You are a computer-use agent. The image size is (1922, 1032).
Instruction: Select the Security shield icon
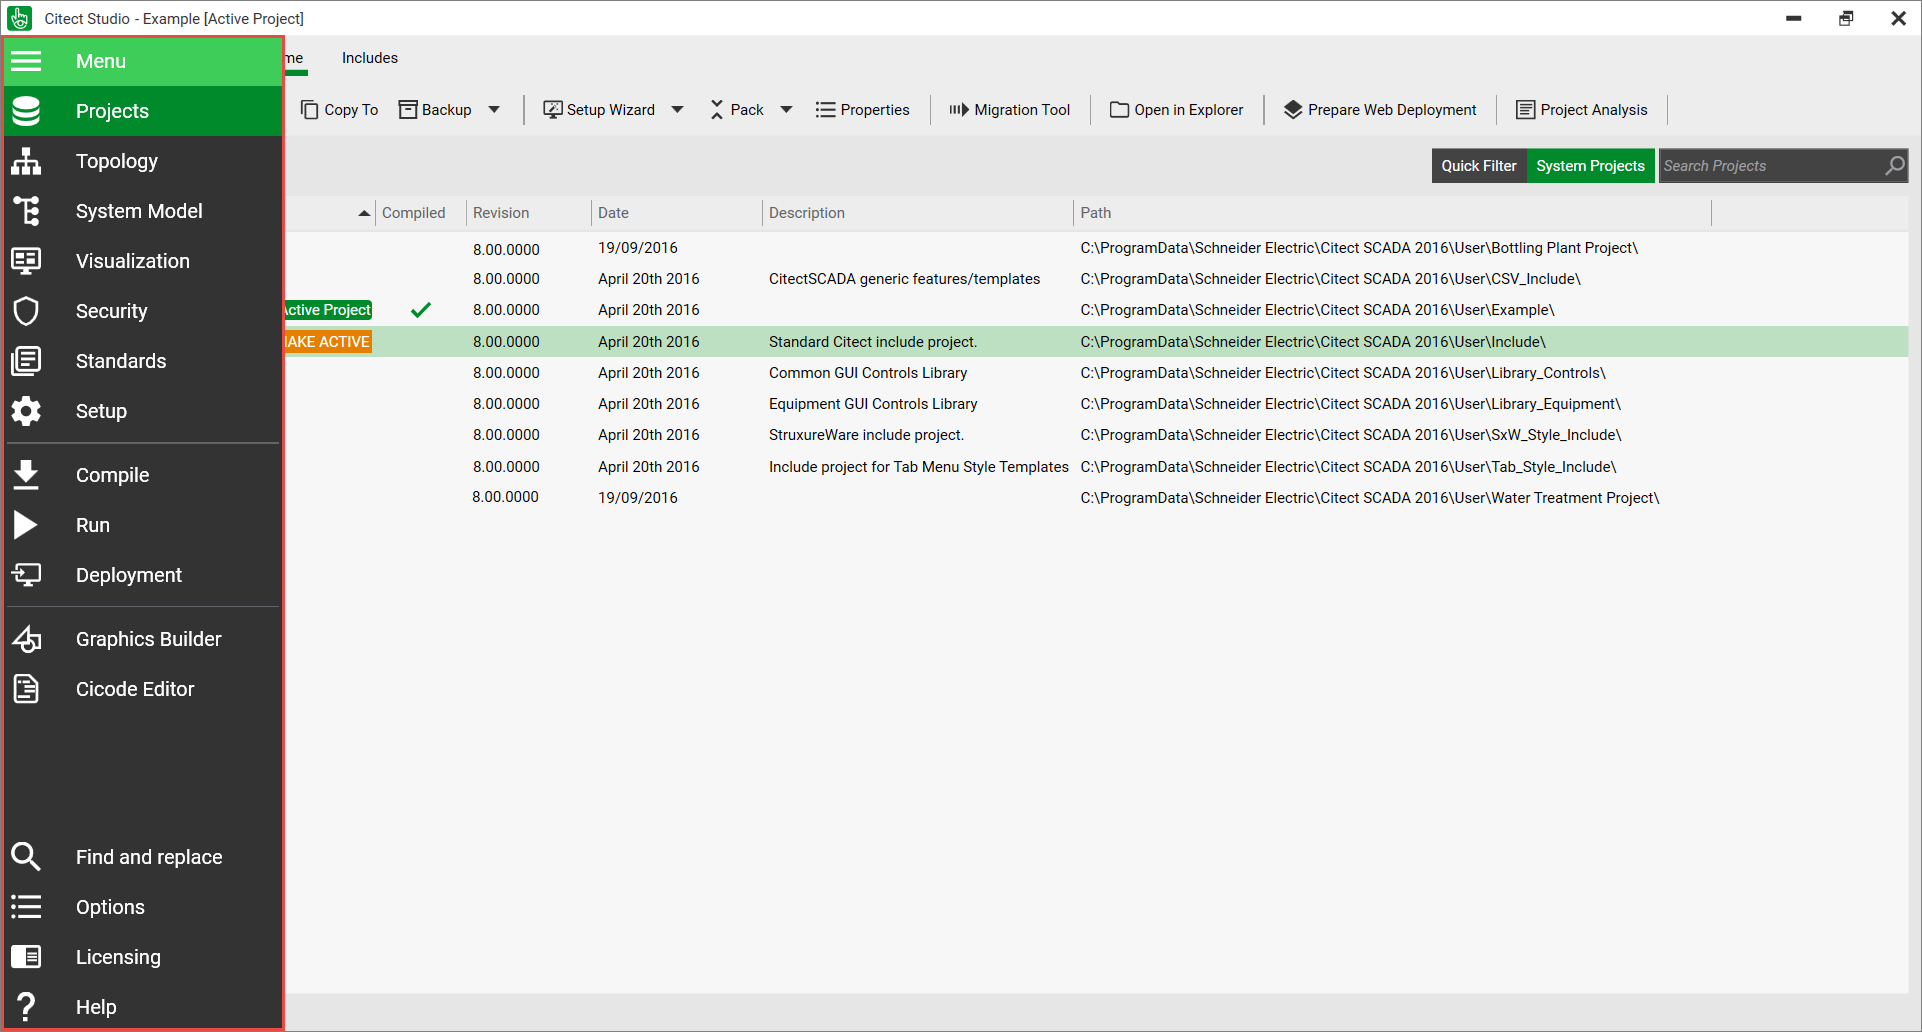tap(26, 311)
